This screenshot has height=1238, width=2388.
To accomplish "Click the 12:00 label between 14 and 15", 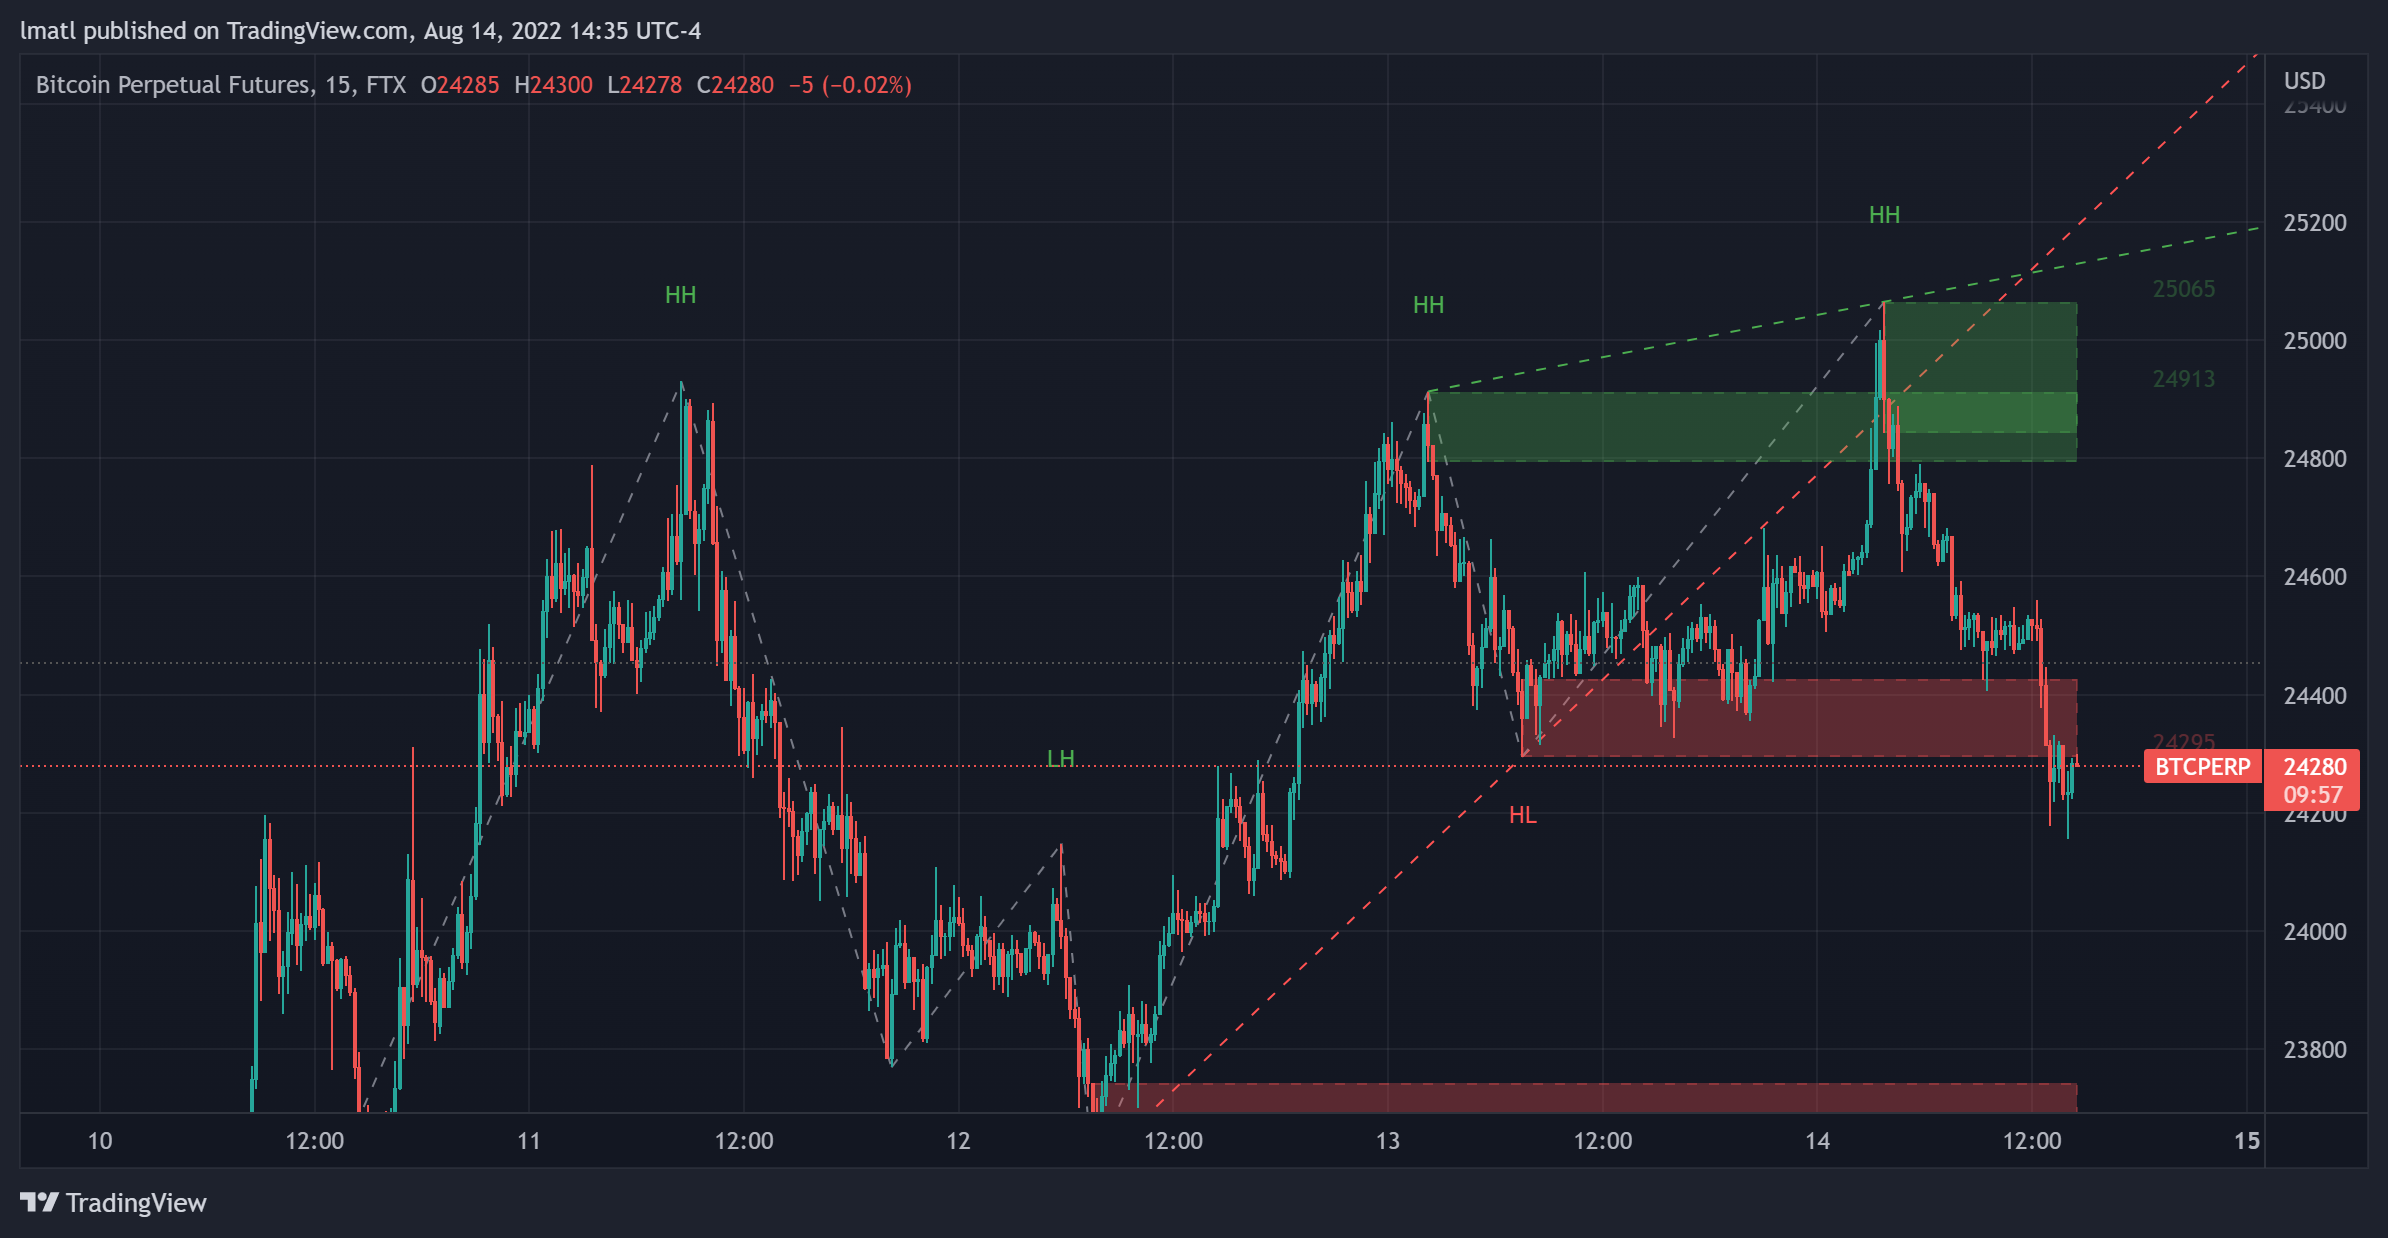I will point(2032,1141).
